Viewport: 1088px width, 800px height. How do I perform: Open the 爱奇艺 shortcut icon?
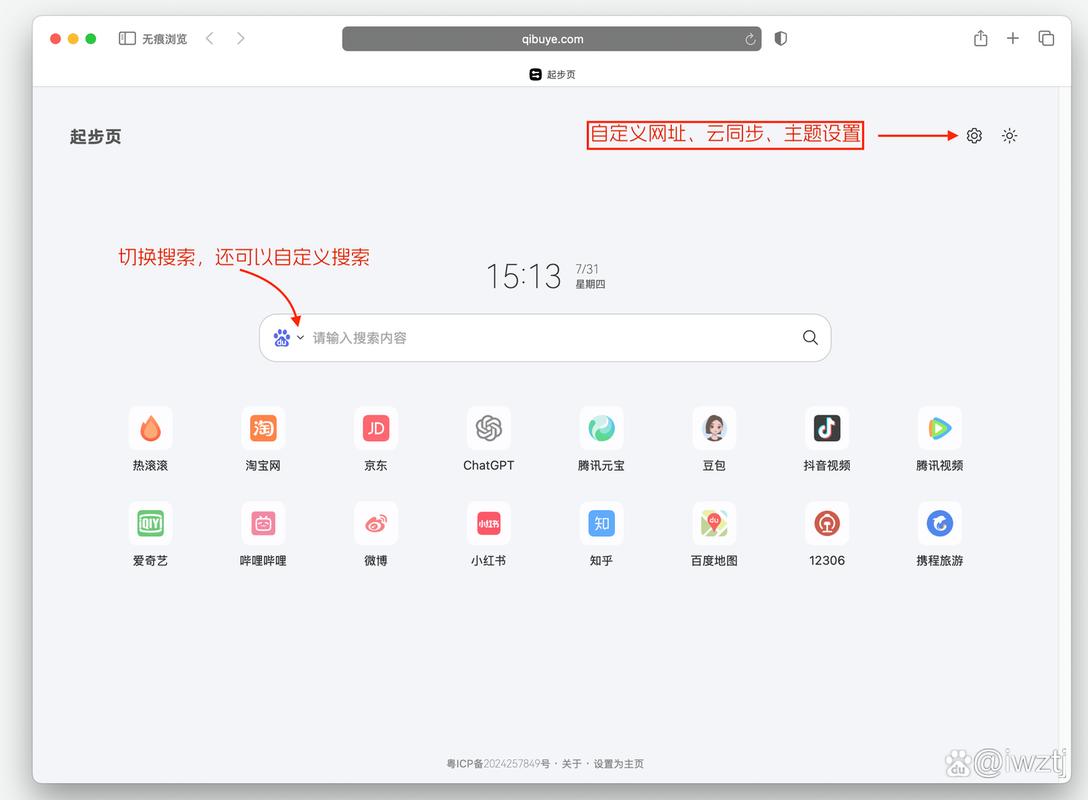coord(150,523)
